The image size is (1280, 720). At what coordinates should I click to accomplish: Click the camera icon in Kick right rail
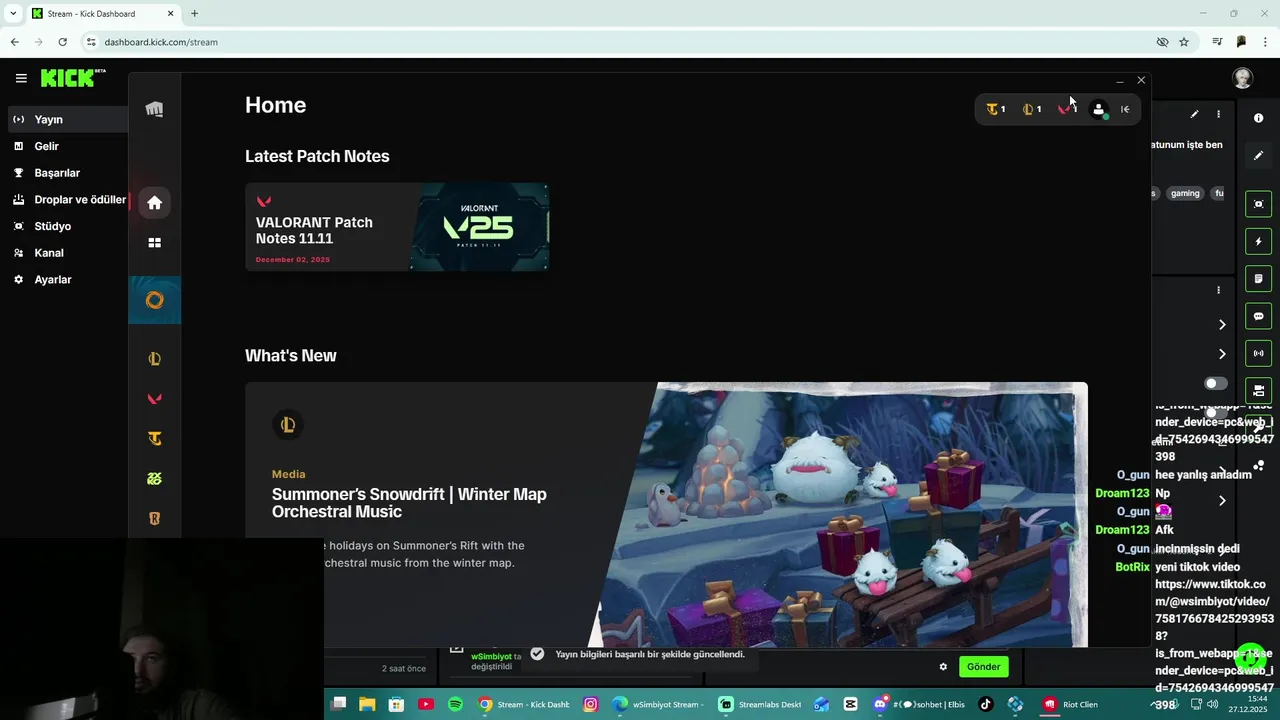[x=1258, y=390]
